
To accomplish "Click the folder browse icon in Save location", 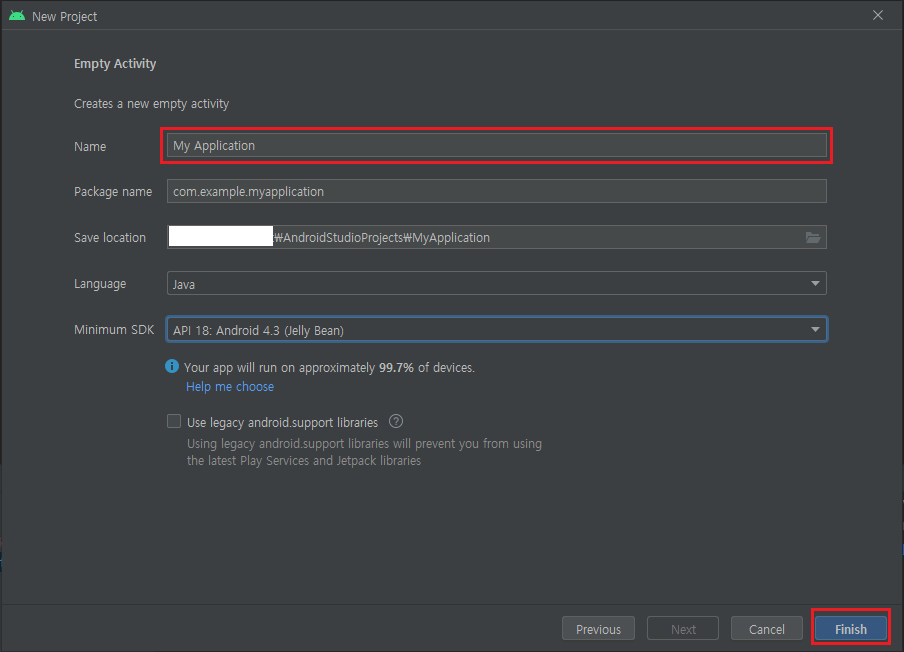I will 812,238.
